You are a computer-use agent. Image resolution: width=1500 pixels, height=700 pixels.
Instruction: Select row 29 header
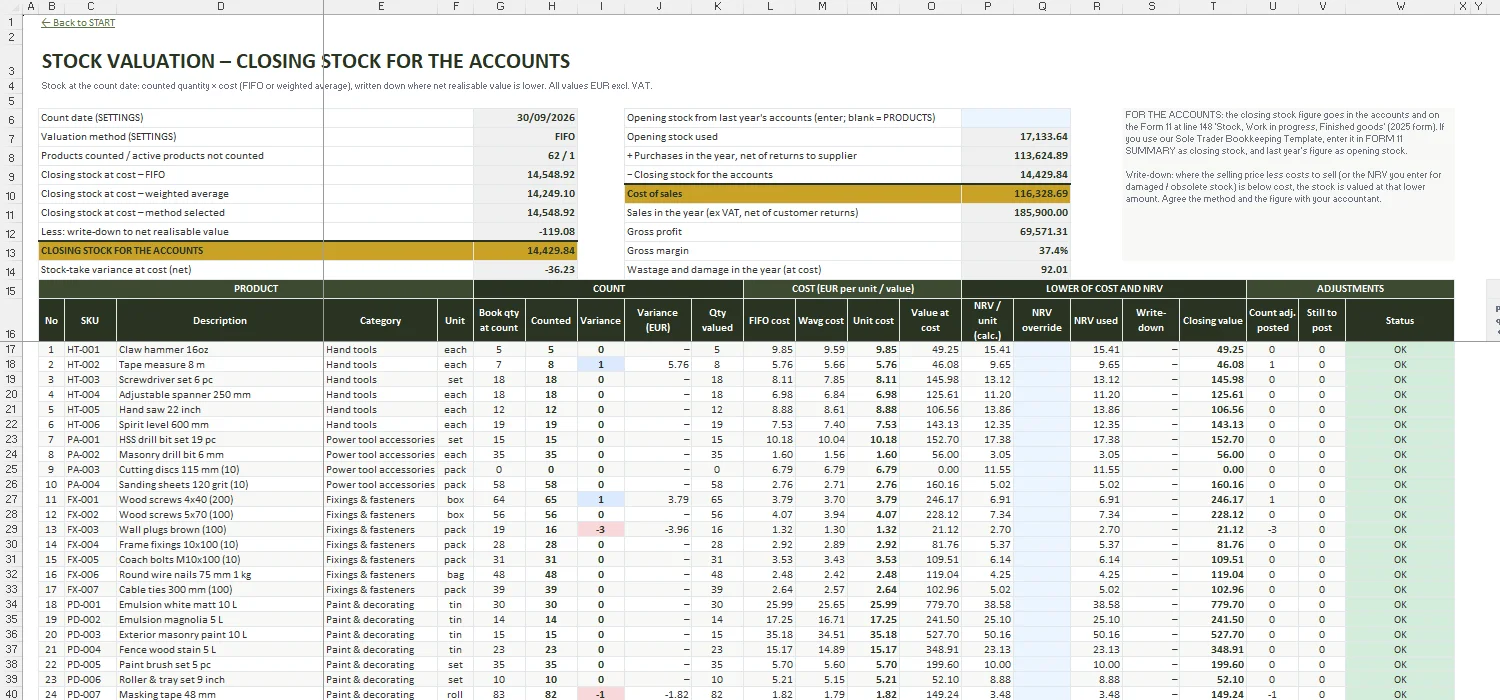10,530
